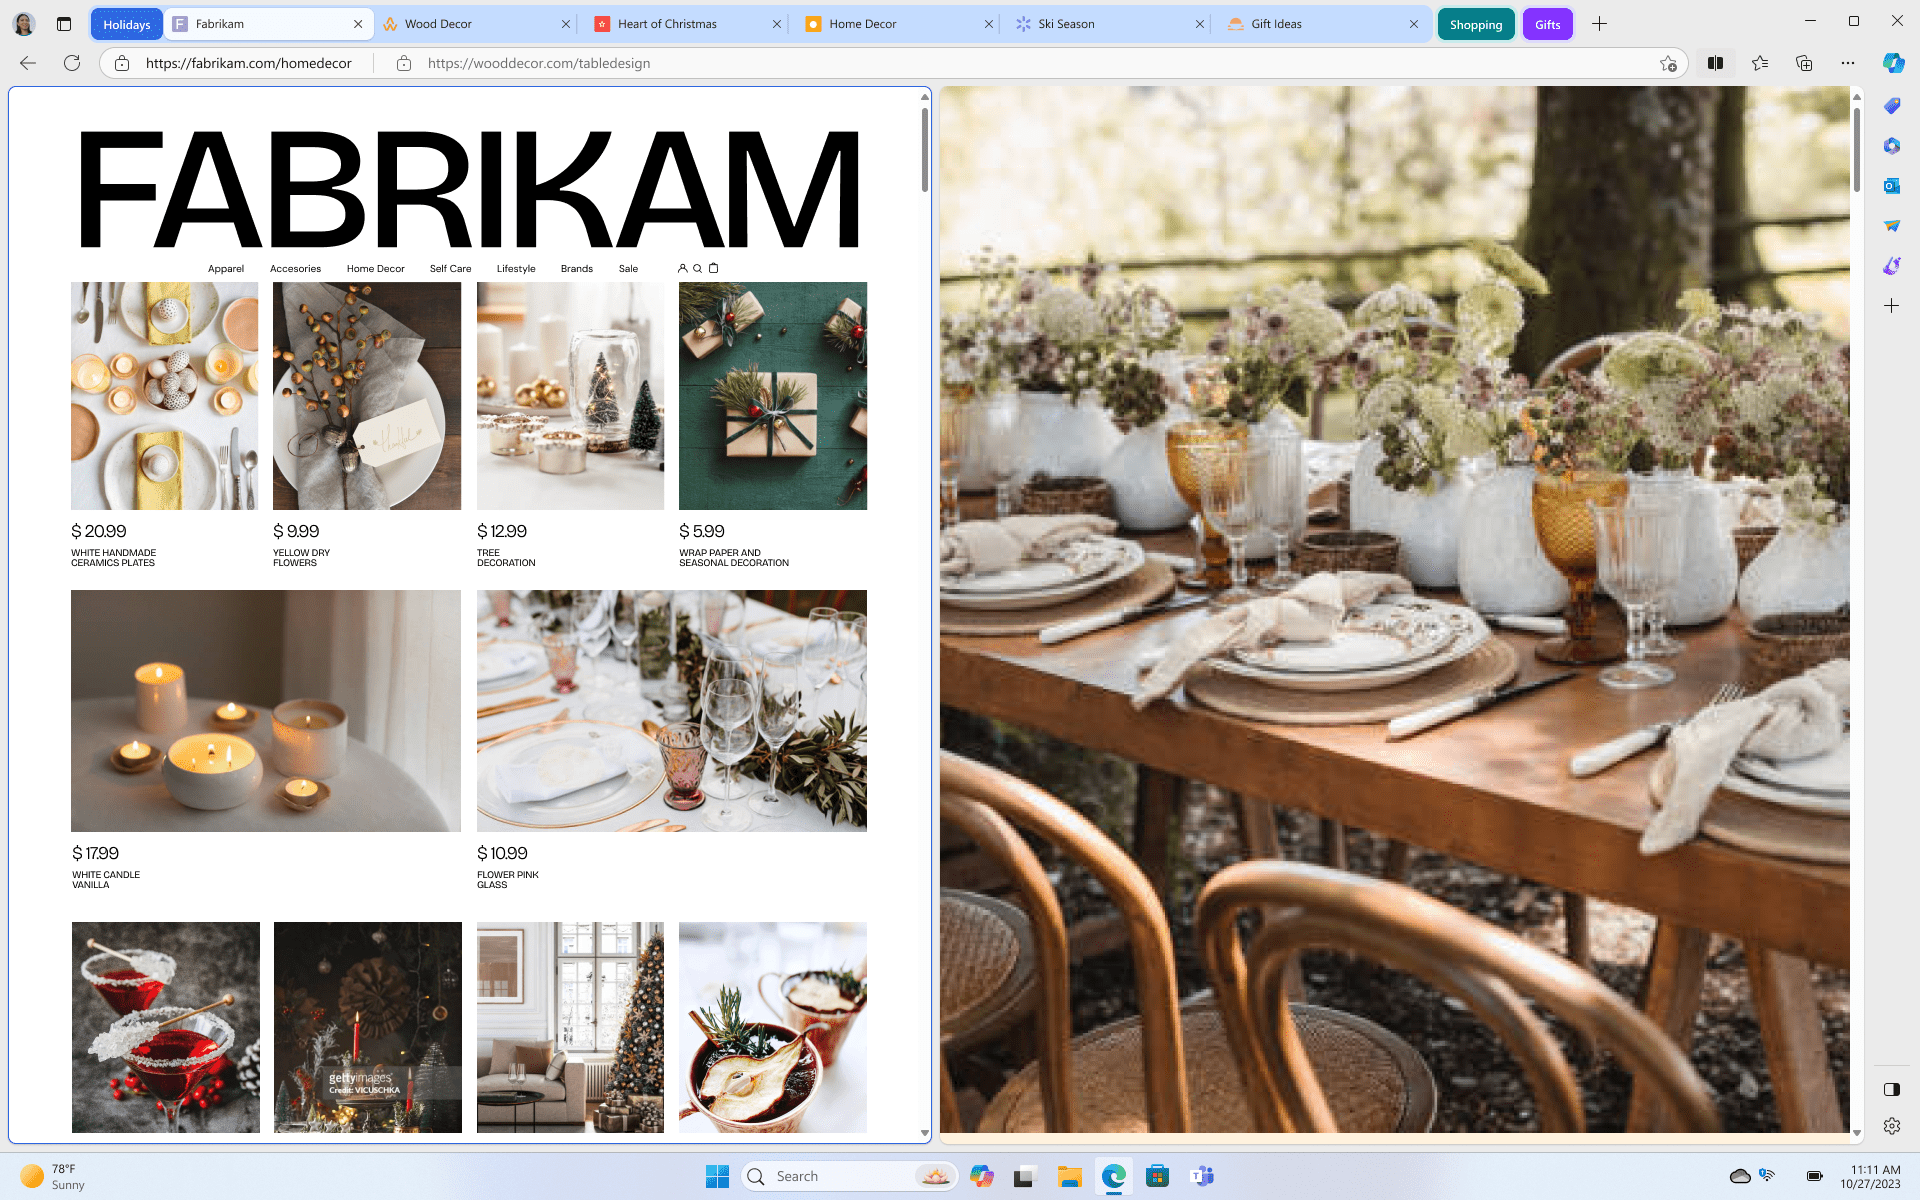Screen dimensions: 1920x1200
Task: Close the Ski Season tab
Action: pyautogui.click(x=1200, y=24)
